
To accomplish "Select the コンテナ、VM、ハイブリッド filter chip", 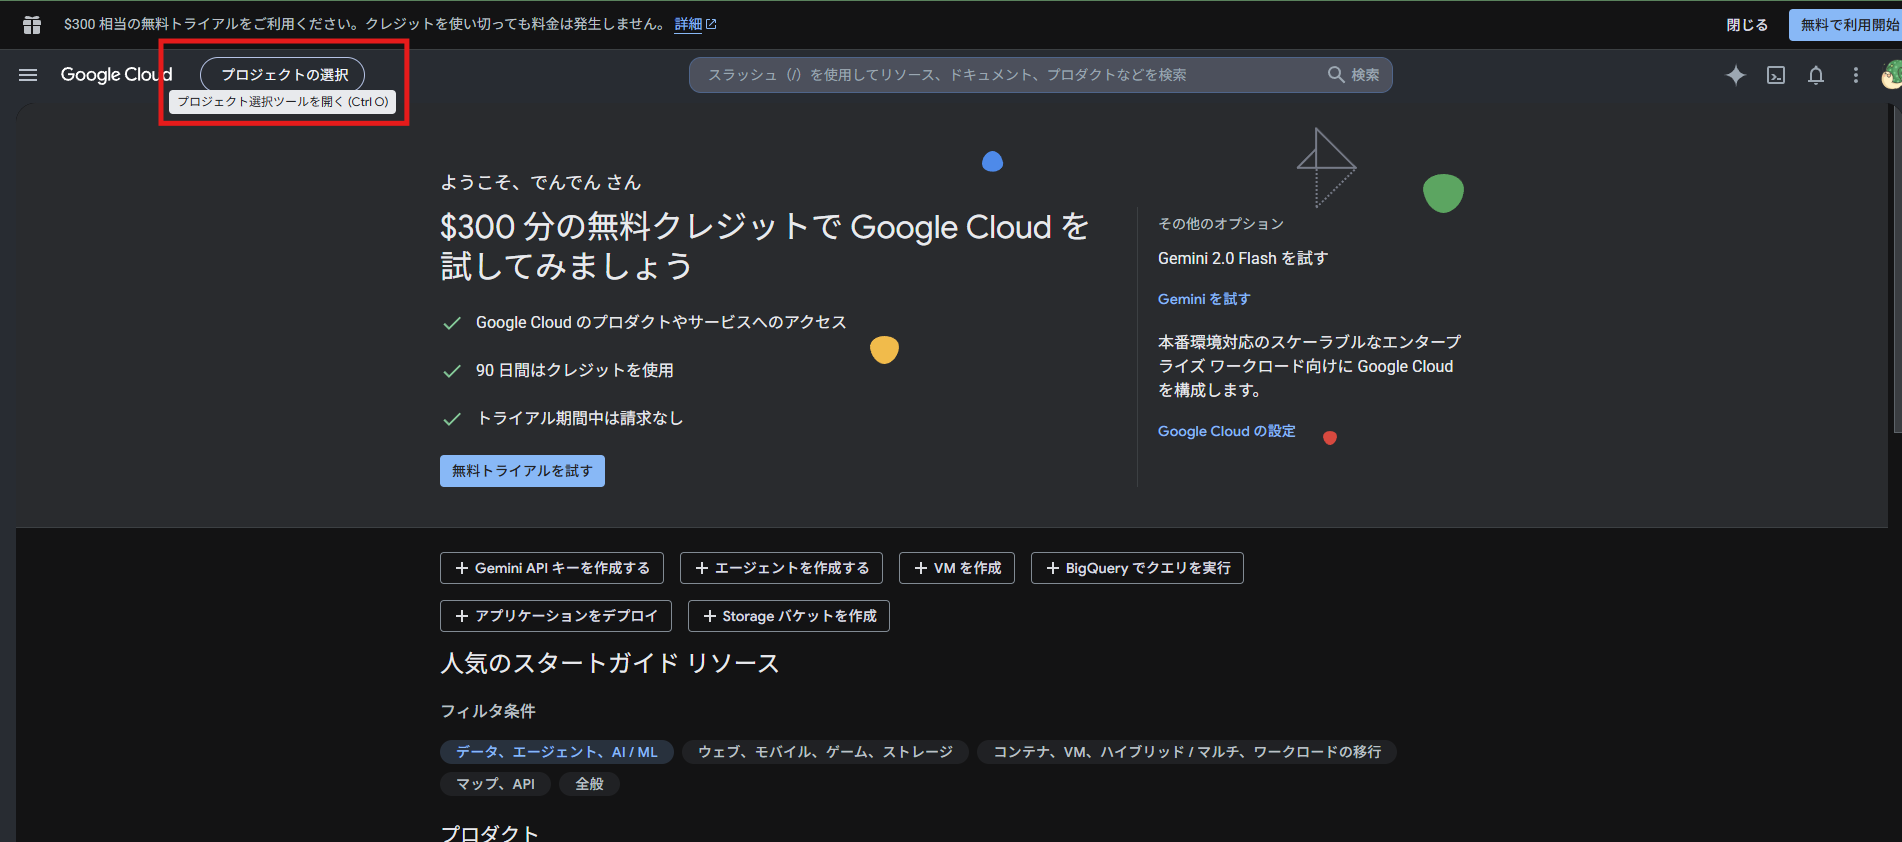I will pos(1187,752).
